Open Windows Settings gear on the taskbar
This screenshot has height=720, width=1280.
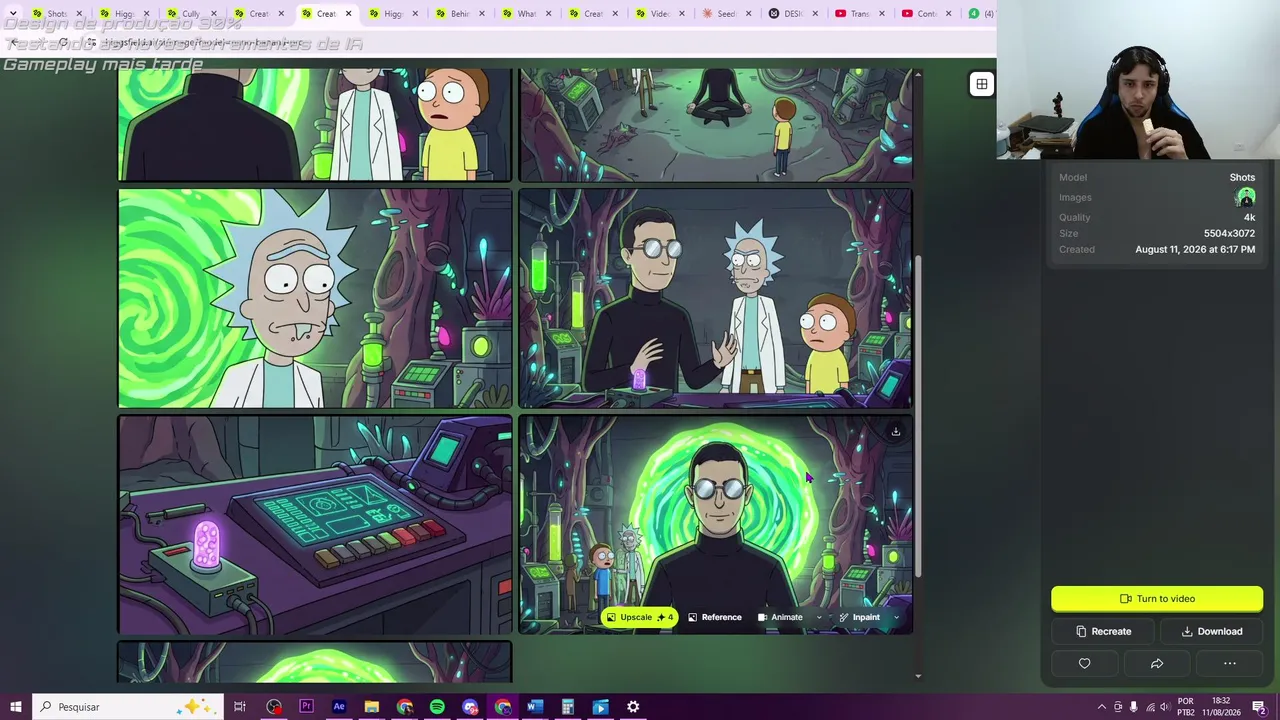click(633, 707)
